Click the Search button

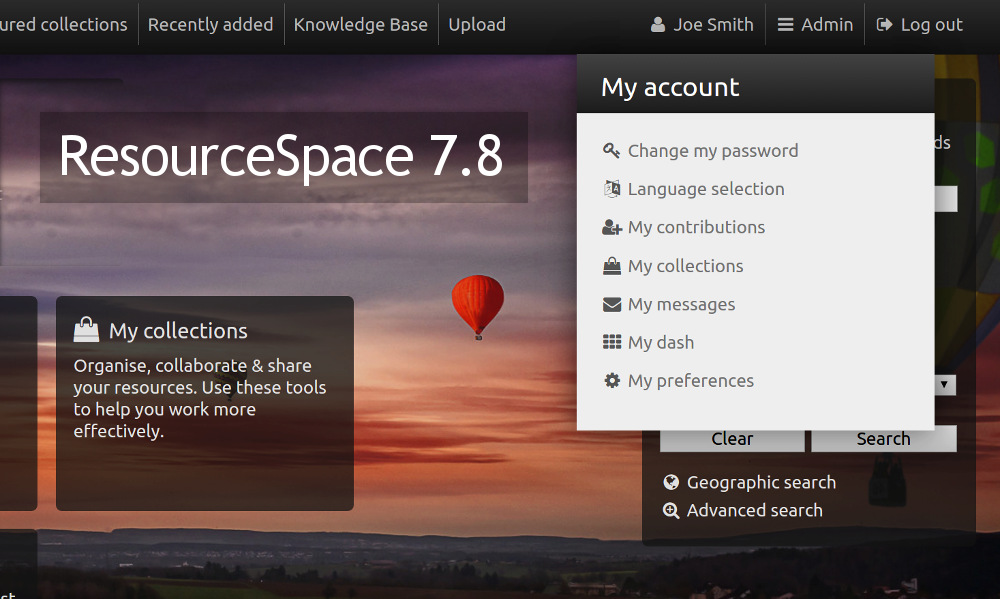pyautogui.click(x=884, y=439)
